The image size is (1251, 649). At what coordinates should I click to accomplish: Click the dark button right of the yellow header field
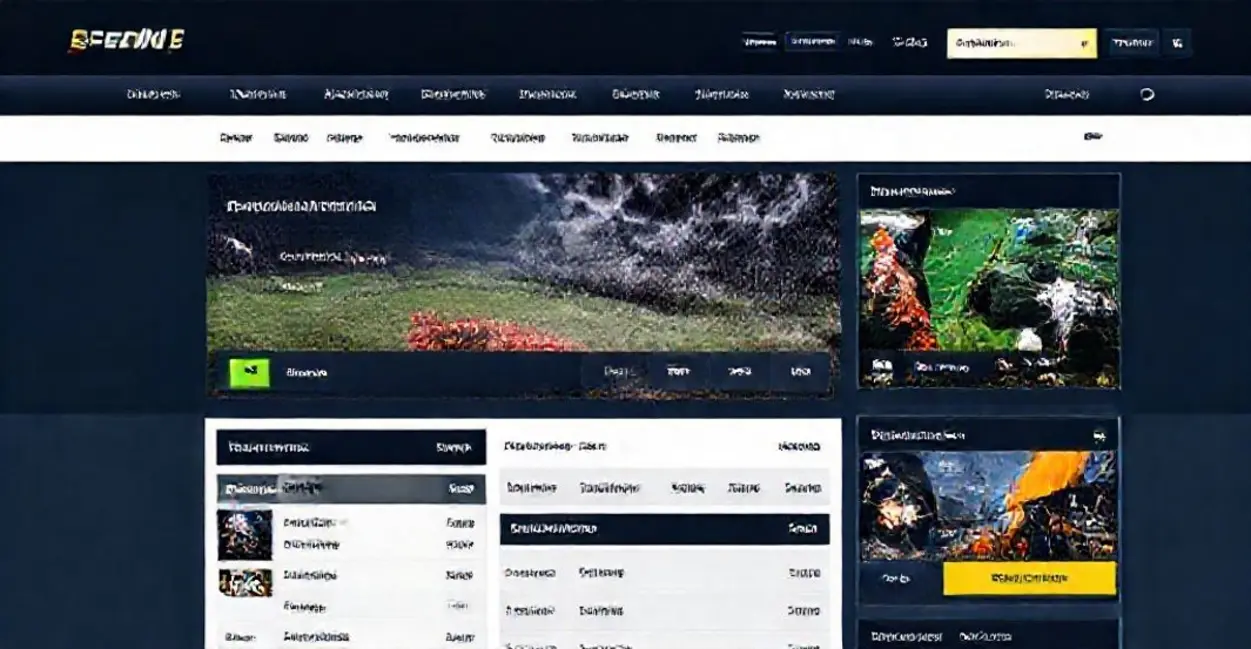tap(1132, 43)
